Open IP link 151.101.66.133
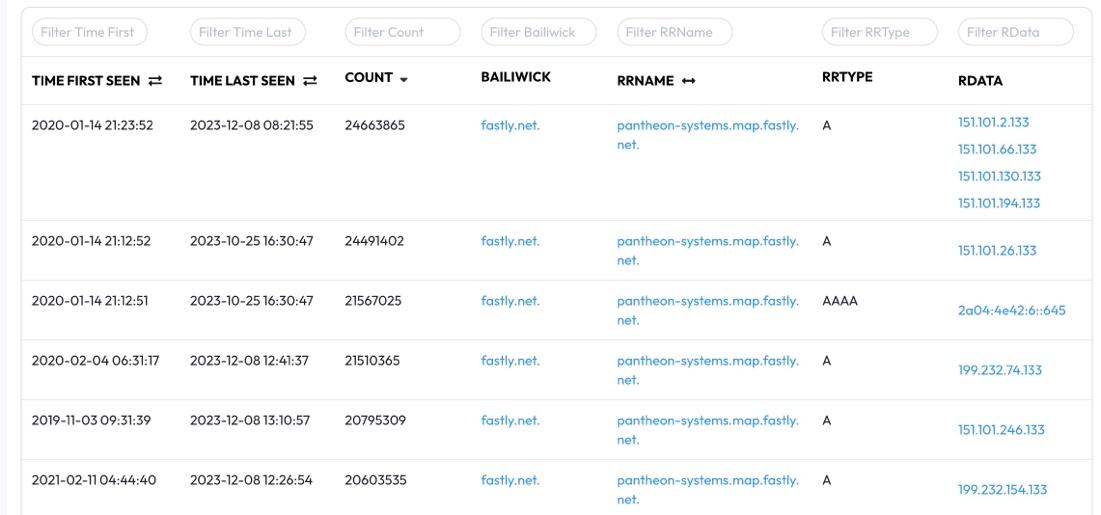Image resolution: width=1101 pixels, height=515 pixels. point(997,149)
